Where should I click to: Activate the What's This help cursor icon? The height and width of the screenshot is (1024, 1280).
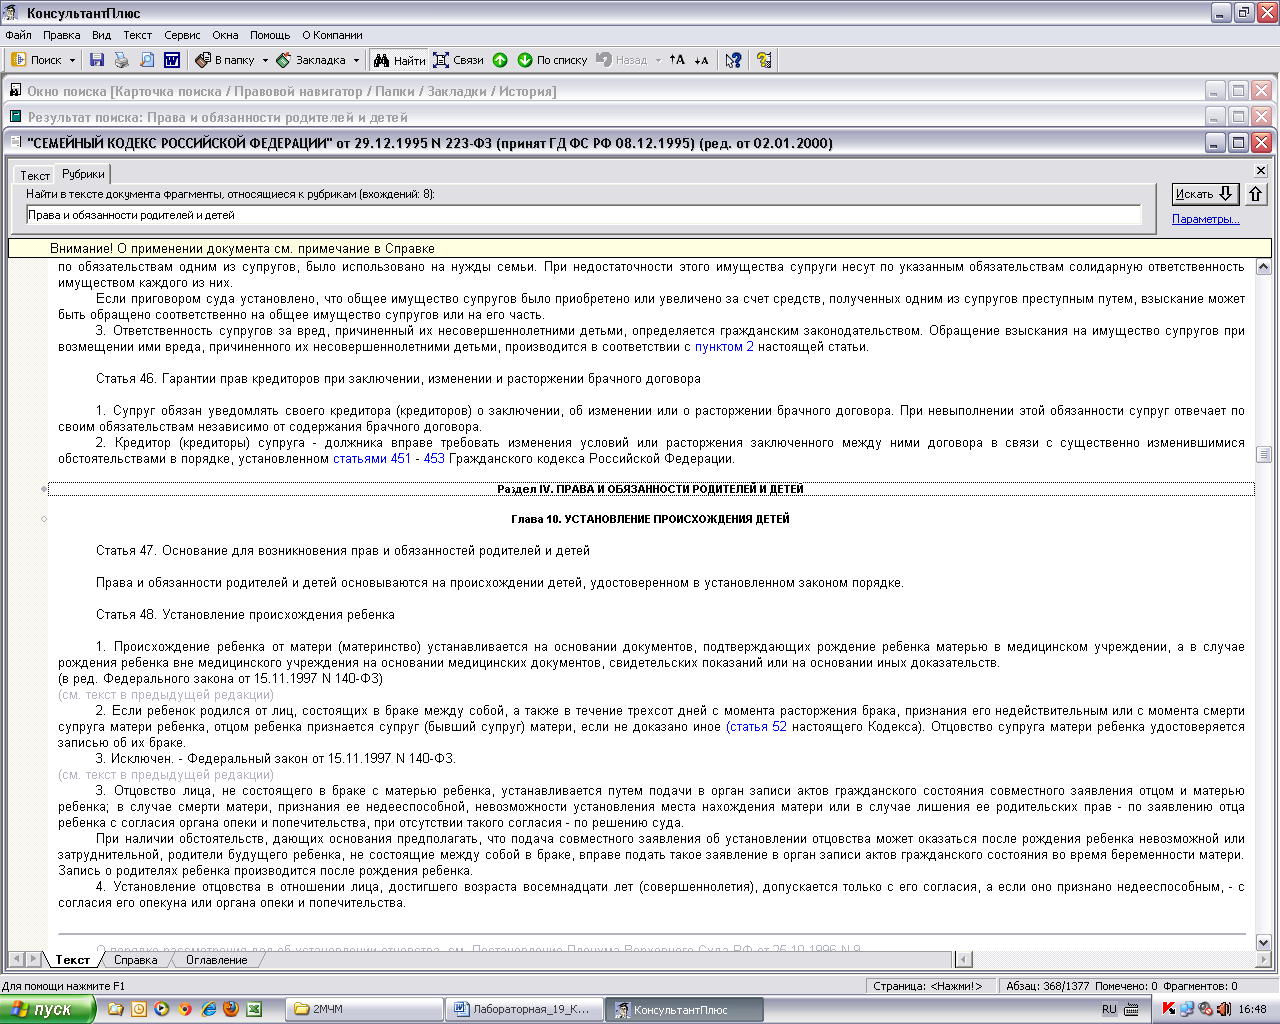(x=733, y=60)
